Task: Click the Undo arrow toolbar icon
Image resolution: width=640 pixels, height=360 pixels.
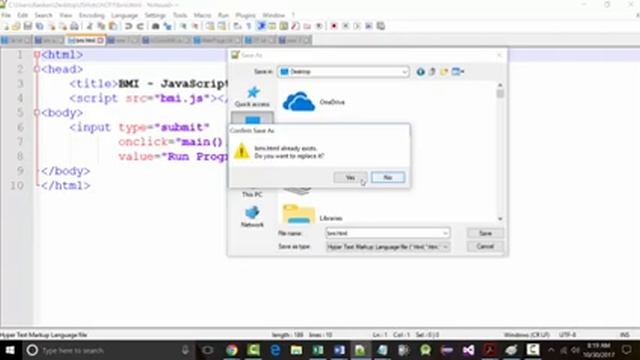Action: pos(128,26)
